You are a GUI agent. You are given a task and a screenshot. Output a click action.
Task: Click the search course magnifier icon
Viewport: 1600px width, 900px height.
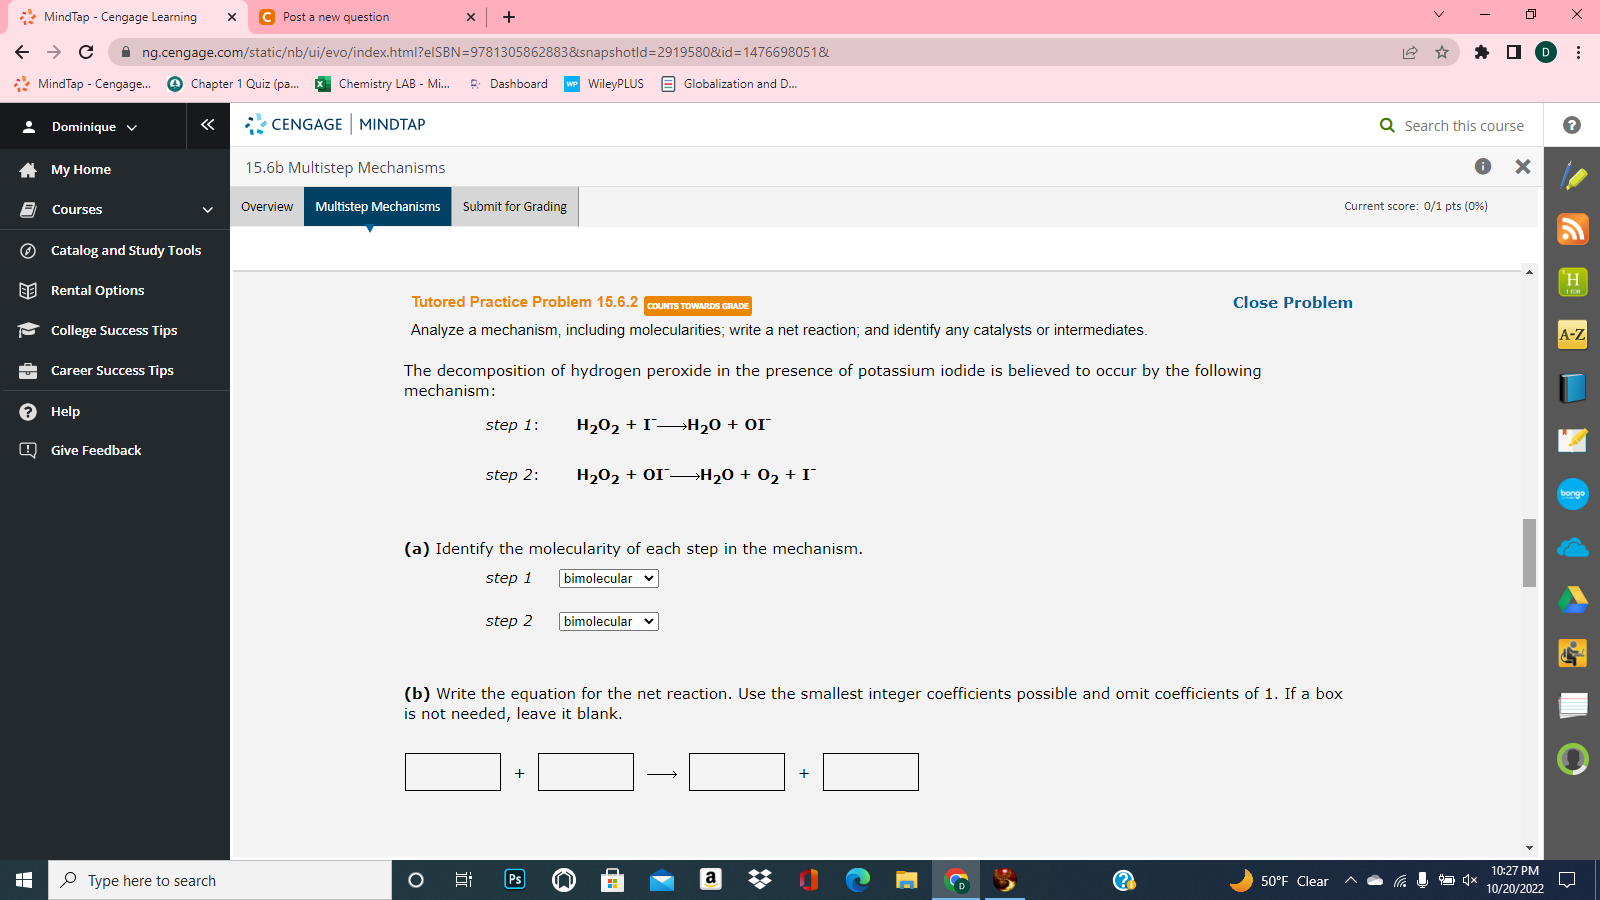[x=1386, y=125]
